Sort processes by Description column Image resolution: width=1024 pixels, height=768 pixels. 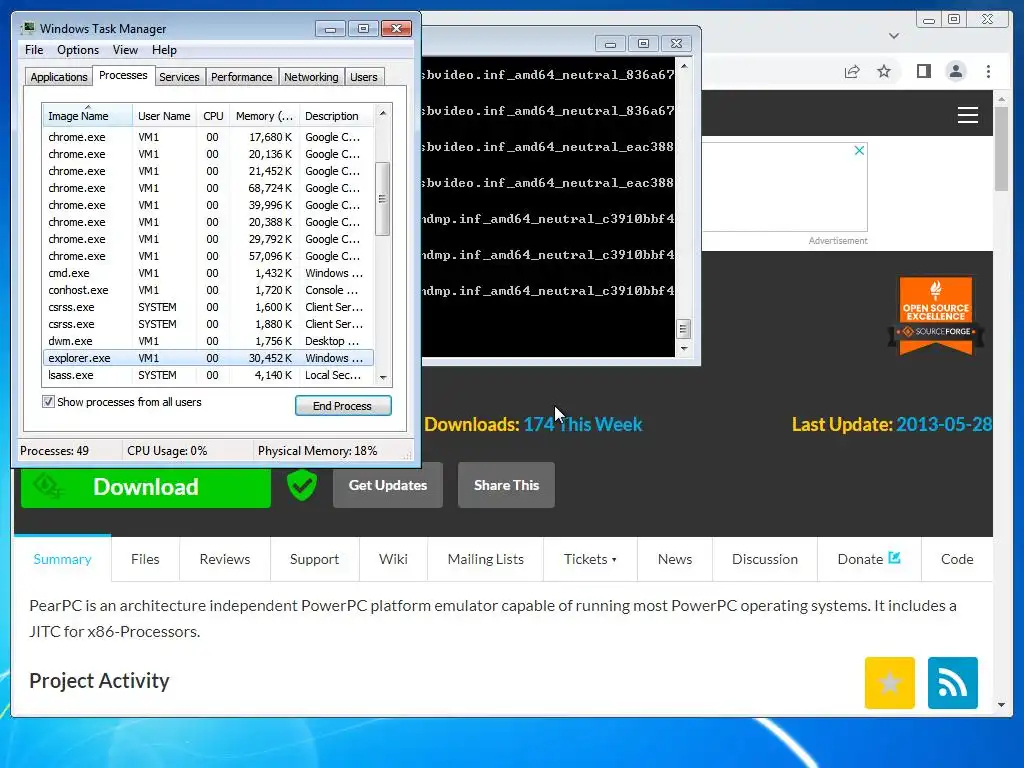(337, 116)
